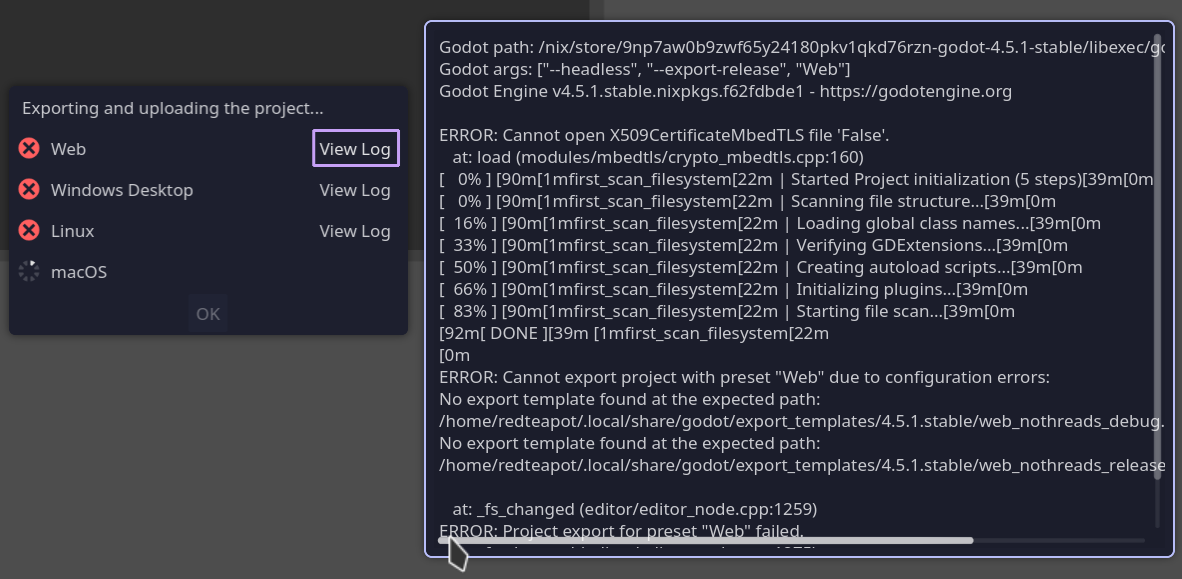Click the "DONE" first_scan_filesystem log line
The image size is (1182, 579).
[634, 332]
